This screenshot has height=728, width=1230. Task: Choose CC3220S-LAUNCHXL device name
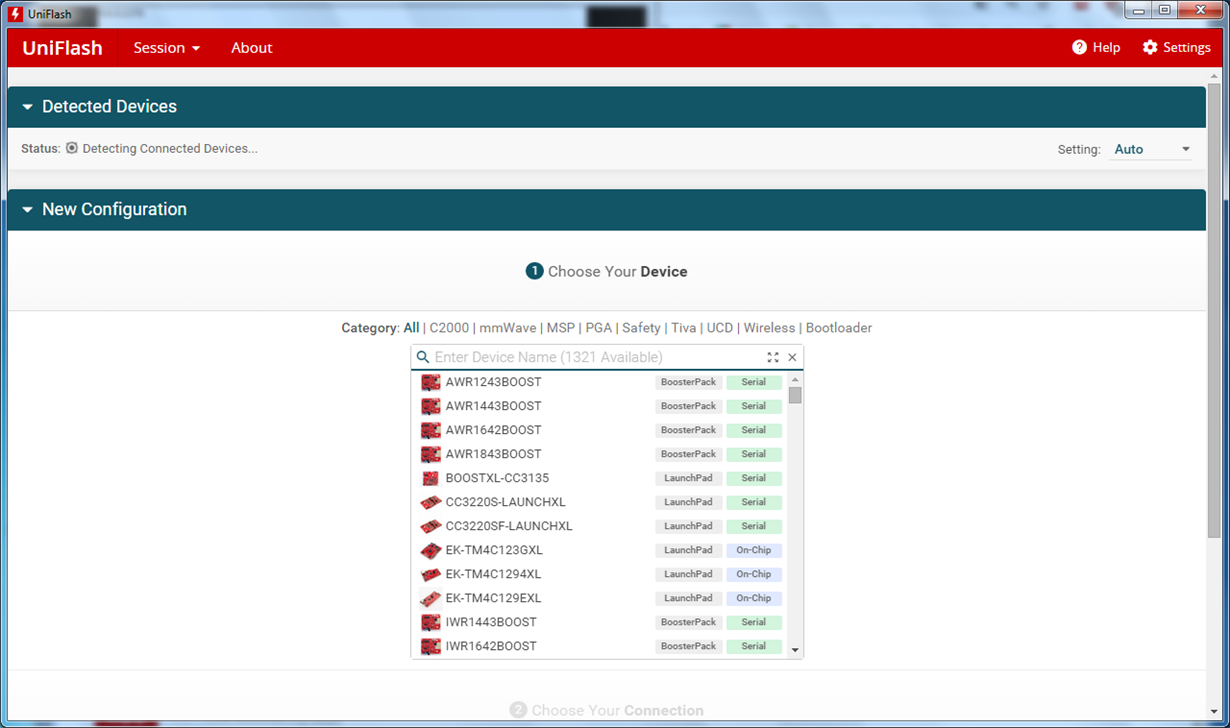point(505,502)
